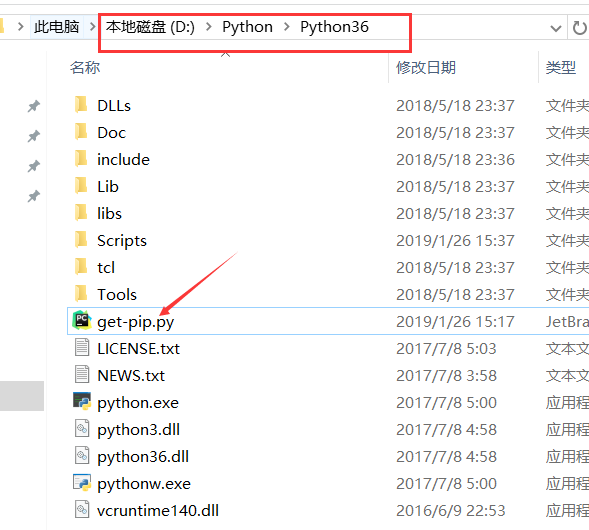The width and height of the screenshot is (589, 530).
Task: Click the Python36 breadcrumb segment
Action: [x=334, y=27]
